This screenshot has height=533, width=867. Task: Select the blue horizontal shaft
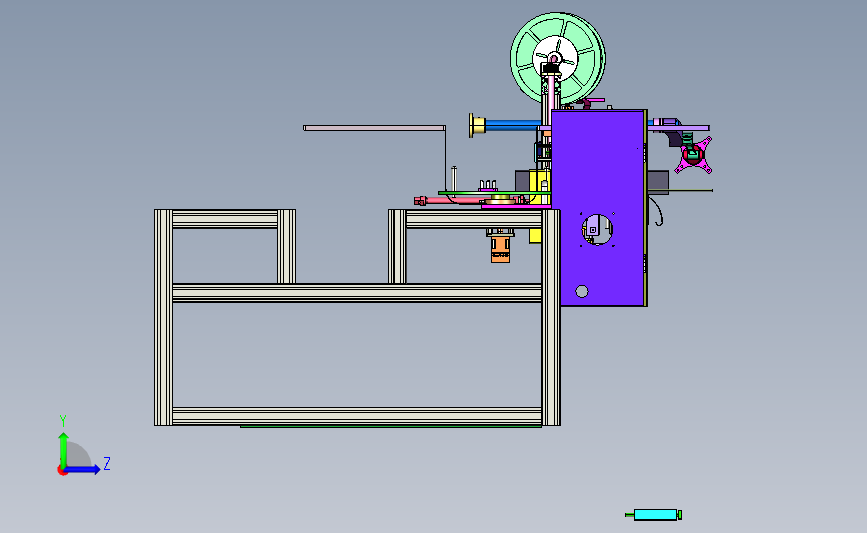513,126
